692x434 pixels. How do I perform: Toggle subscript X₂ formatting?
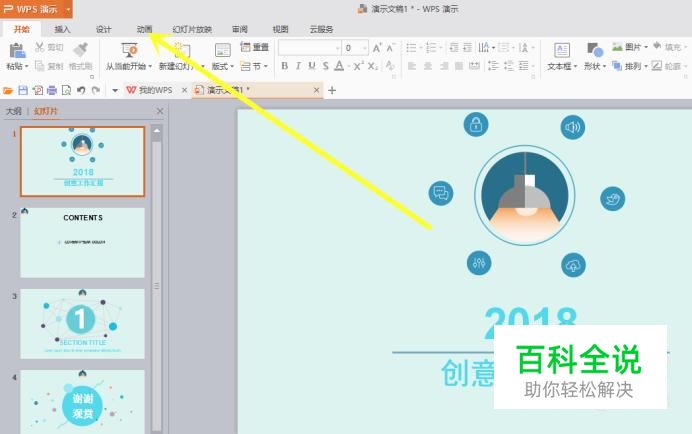click(373, 66)
